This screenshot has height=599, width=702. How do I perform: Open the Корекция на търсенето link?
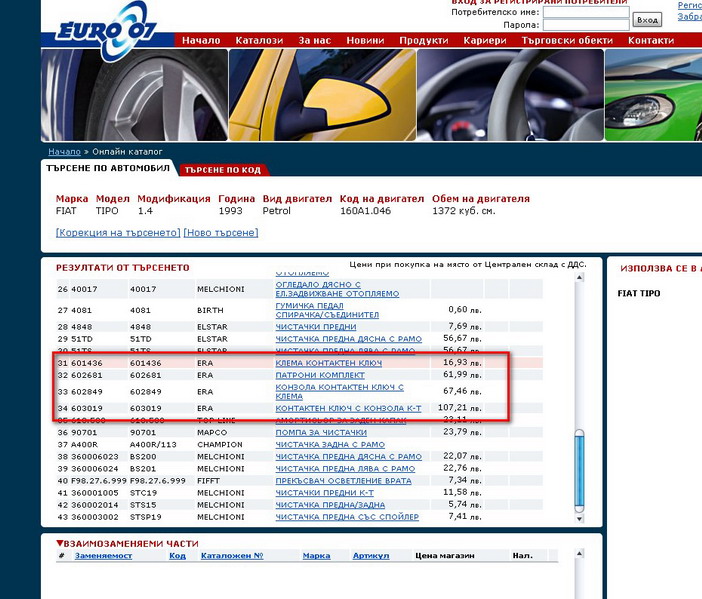pyautogui.click(x=118, y=233)
